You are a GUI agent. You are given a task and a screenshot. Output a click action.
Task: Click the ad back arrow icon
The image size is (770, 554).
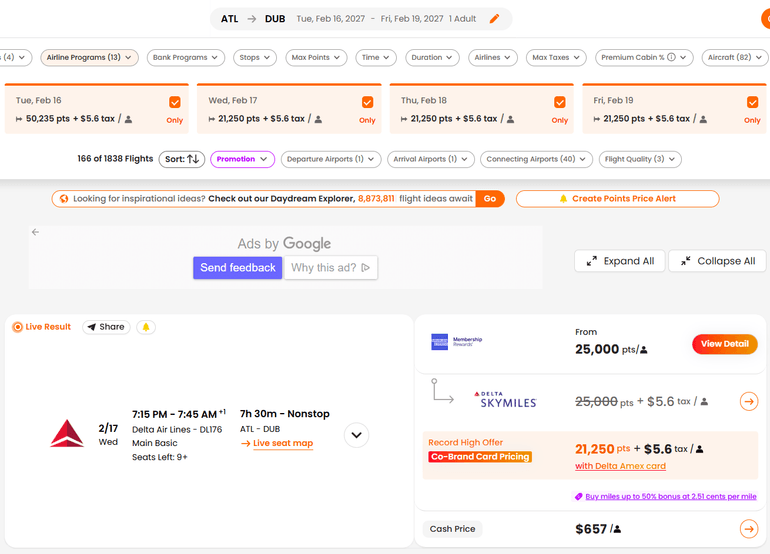tap(35, 232)
